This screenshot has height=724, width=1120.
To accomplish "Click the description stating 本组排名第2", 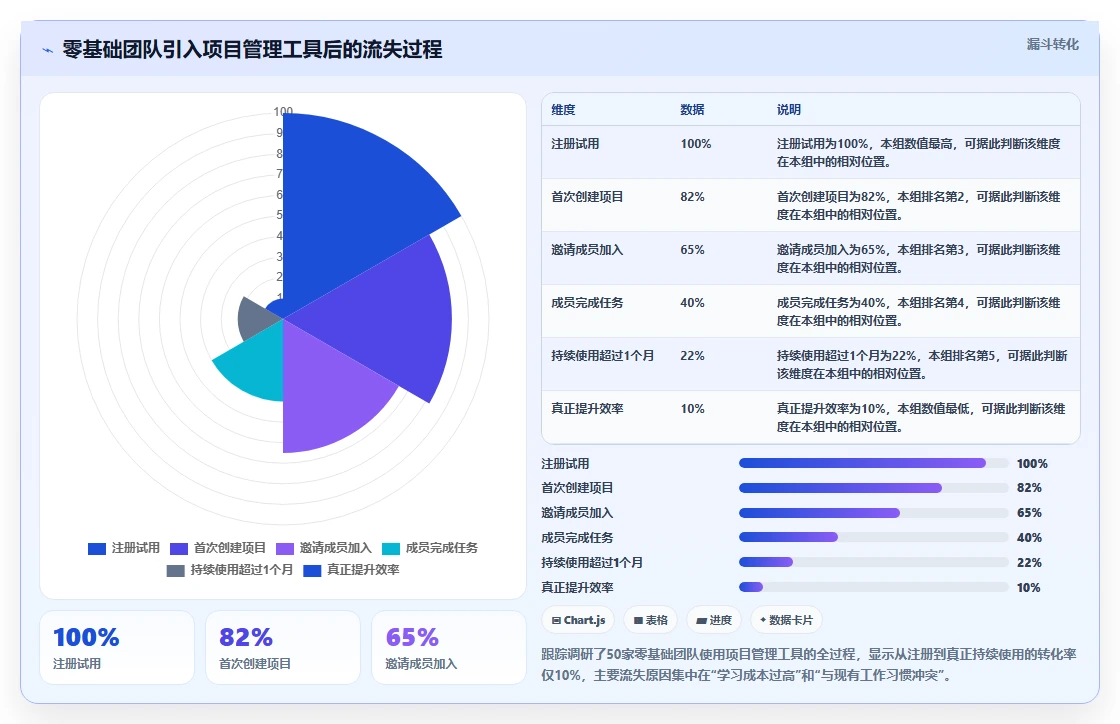I will [919, 206].
